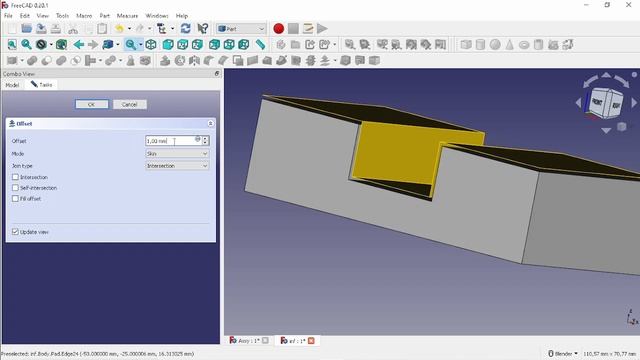Fit all content in the view
640x360 pixels.
coord(12,44)
